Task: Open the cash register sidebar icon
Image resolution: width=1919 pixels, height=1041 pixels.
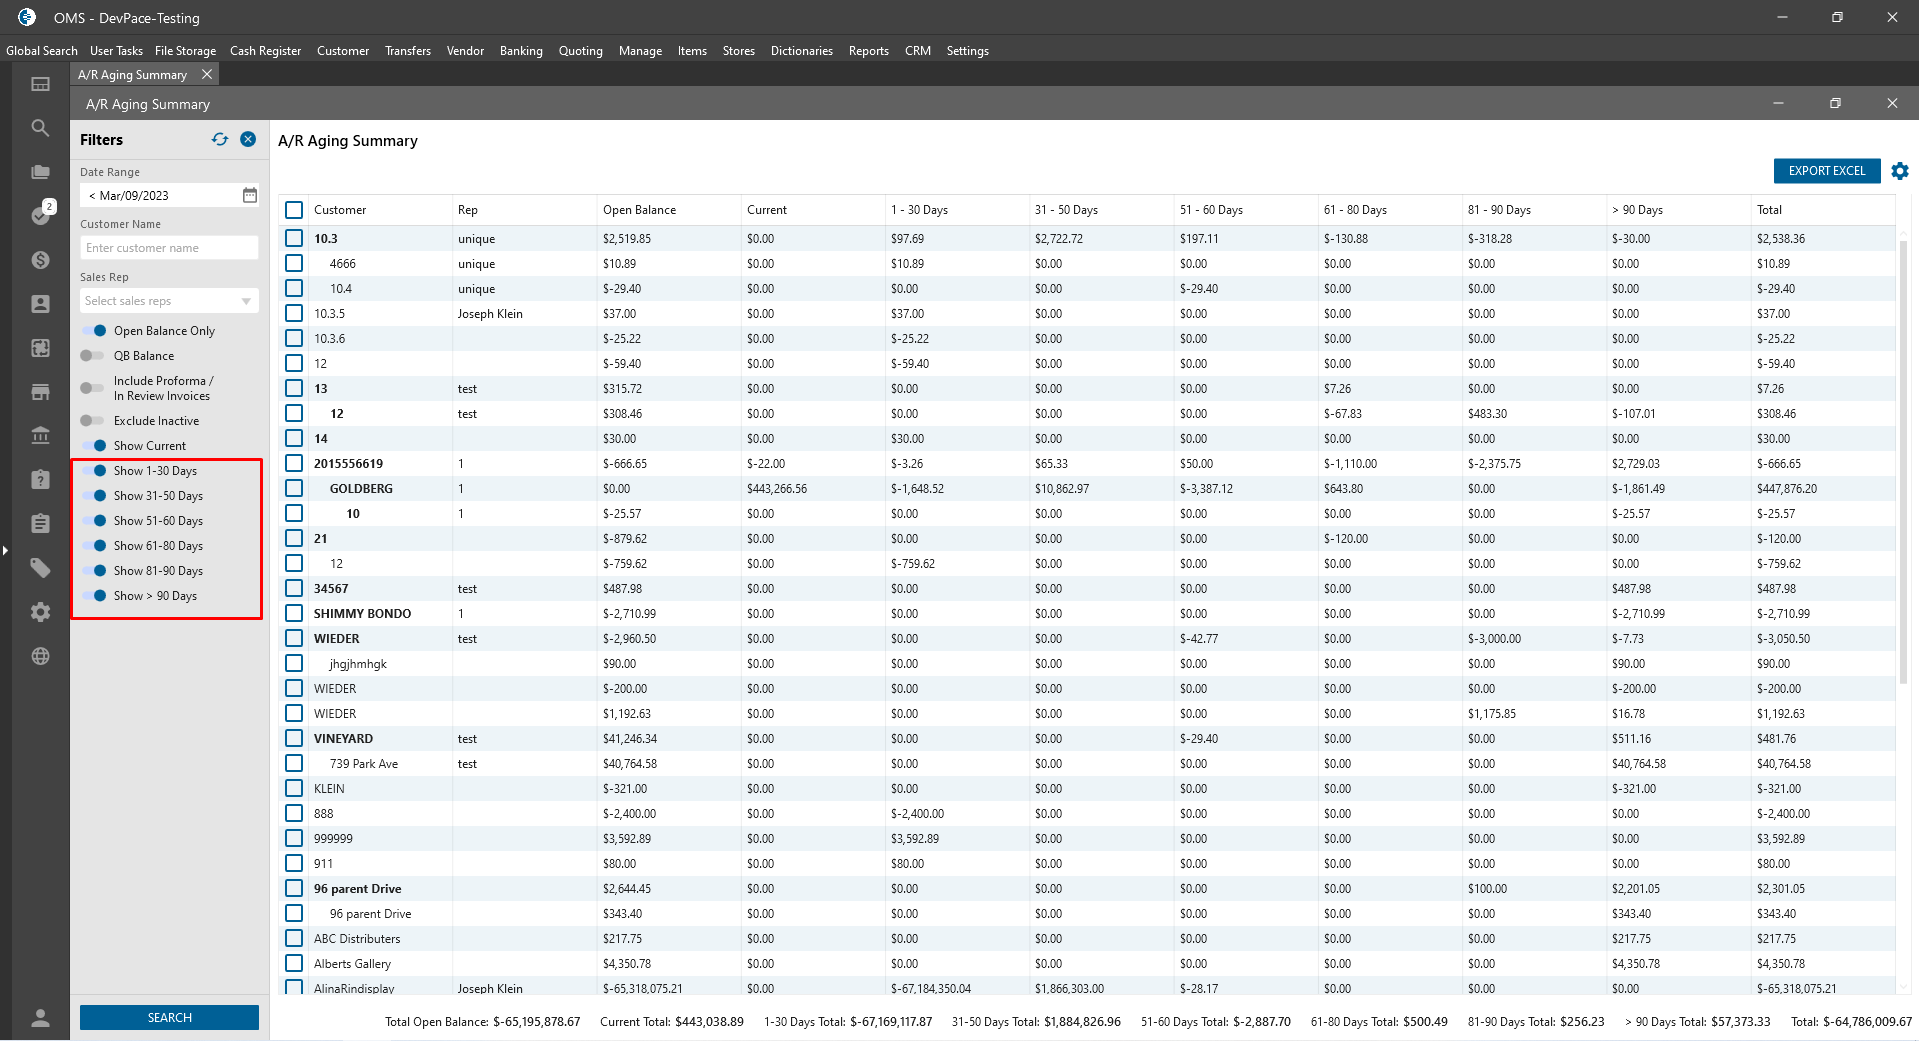Action: pyautogui.click(x=40, y=84)
